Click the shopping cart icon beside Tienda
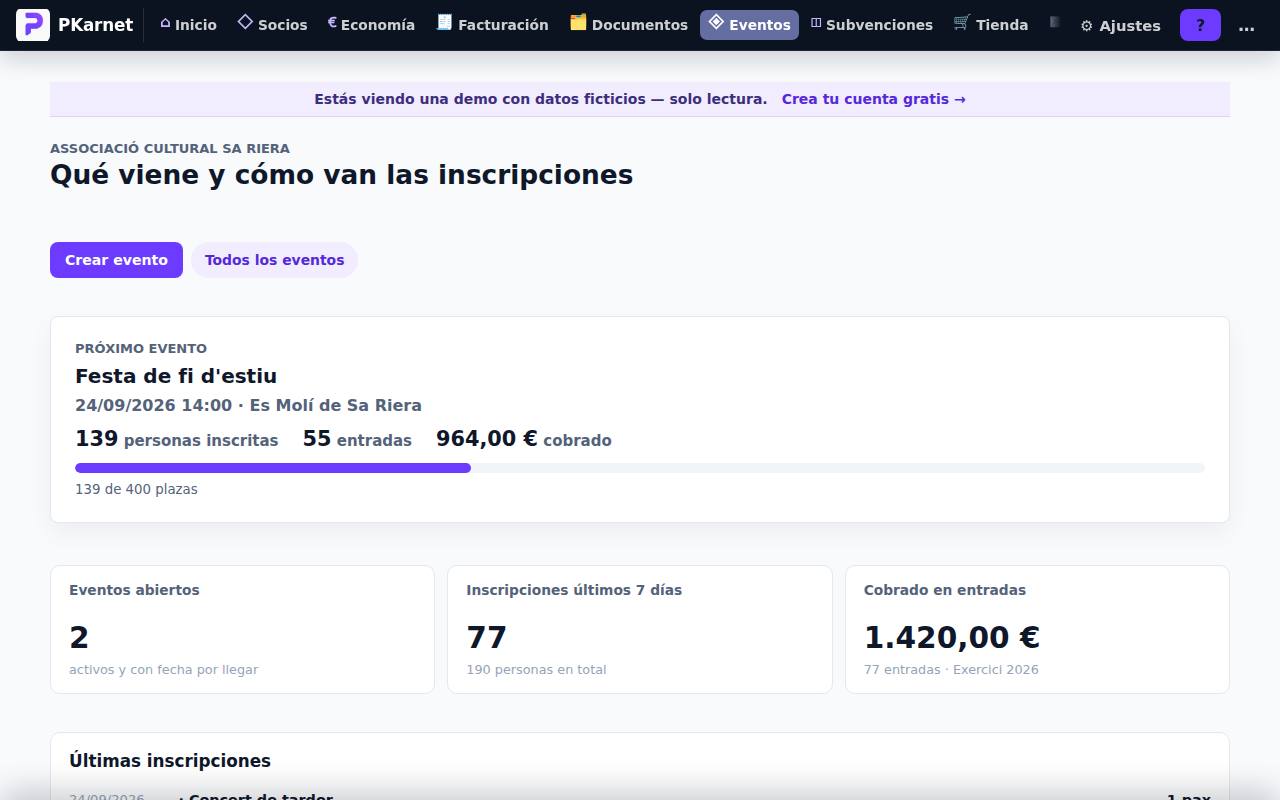Screen dimensions: 1280x800 pos(962,22)
